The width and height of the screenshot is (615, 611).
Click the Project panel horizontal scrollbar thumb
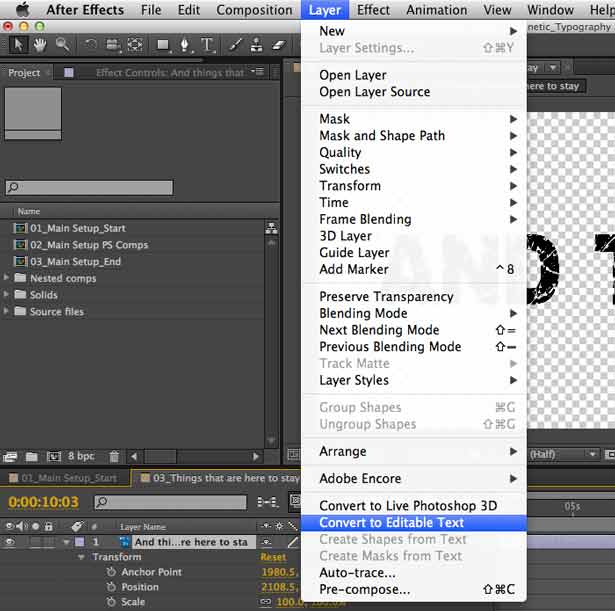pos(160,456)
